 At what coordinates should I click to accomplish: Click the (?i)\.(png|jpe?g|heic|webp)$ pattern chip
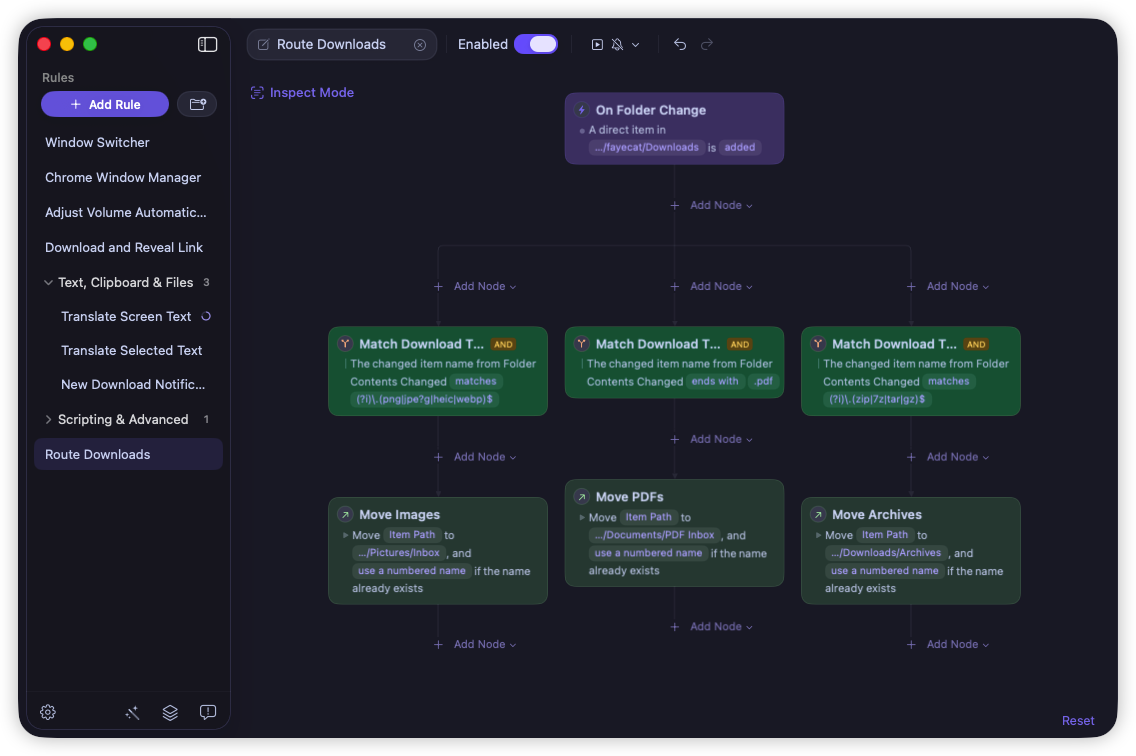click(x=425, y=399)
